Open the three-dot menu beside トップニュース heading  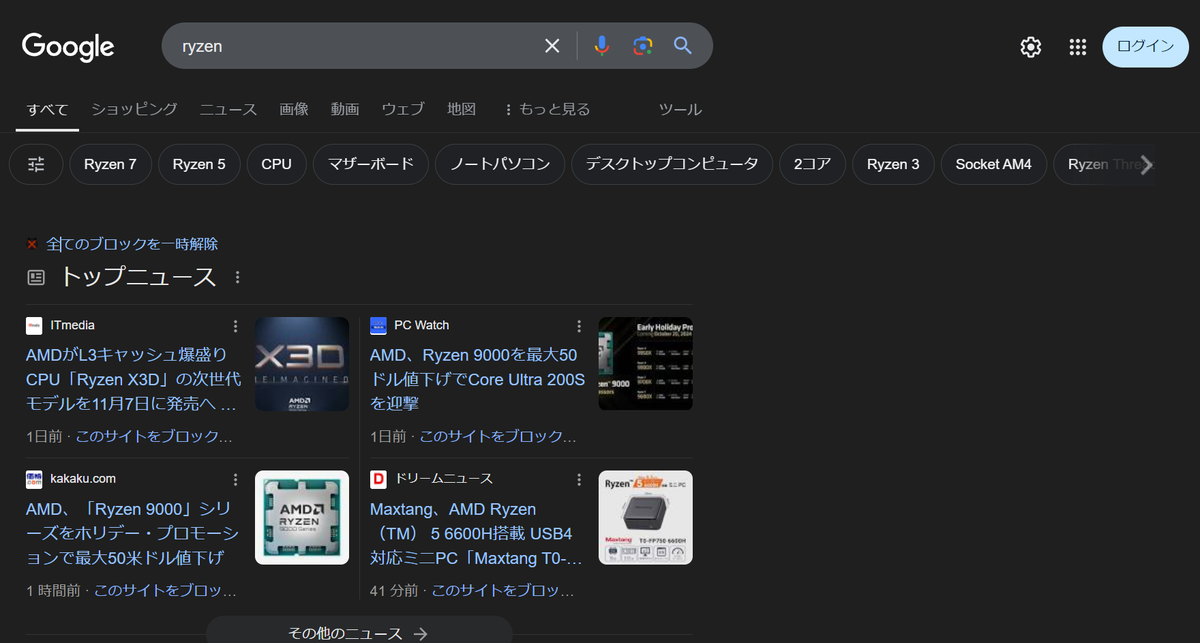[x=237, y=277]
